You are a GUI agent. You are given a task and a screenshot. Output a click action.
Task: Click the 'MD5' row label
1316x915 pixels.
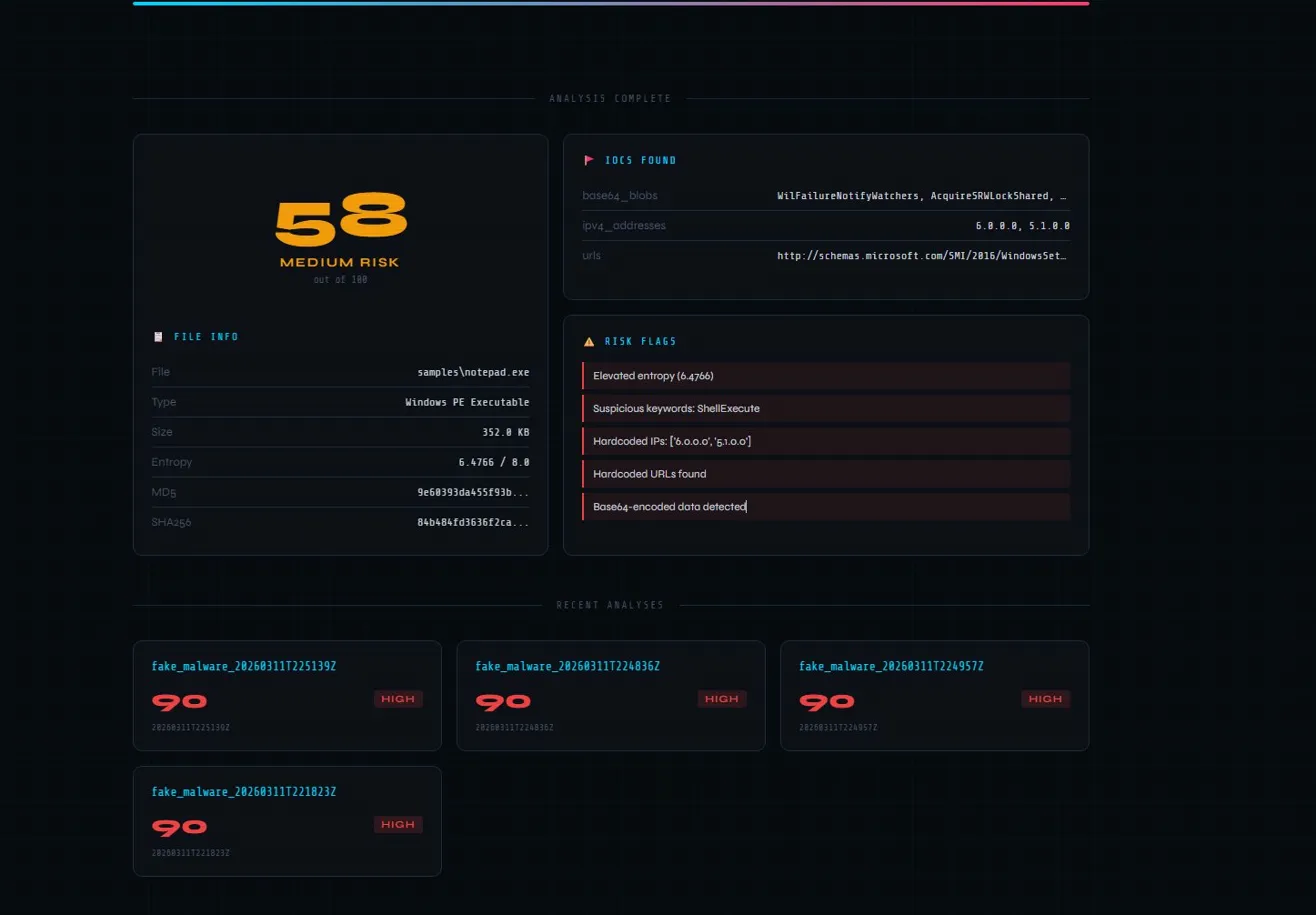164,492
